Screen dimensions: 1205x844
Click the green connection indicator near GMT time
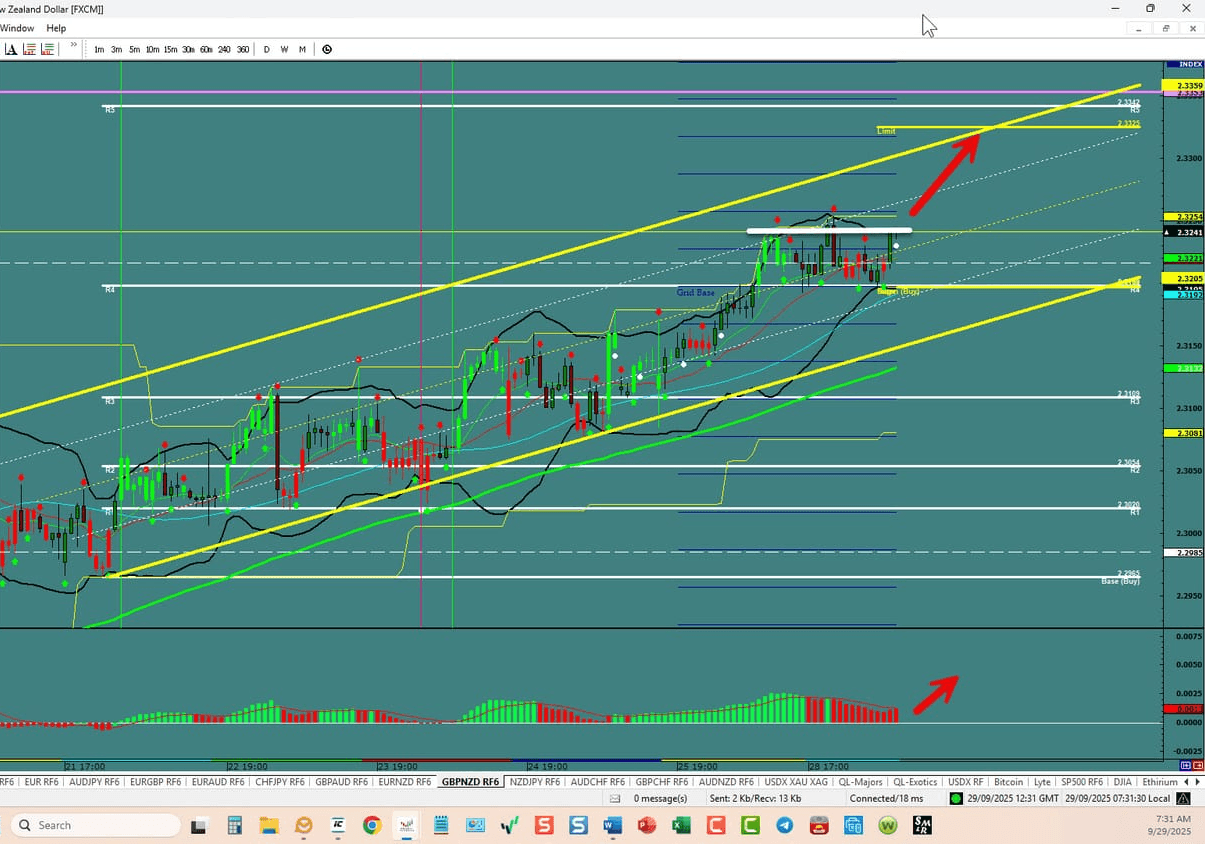coord(956,798)
